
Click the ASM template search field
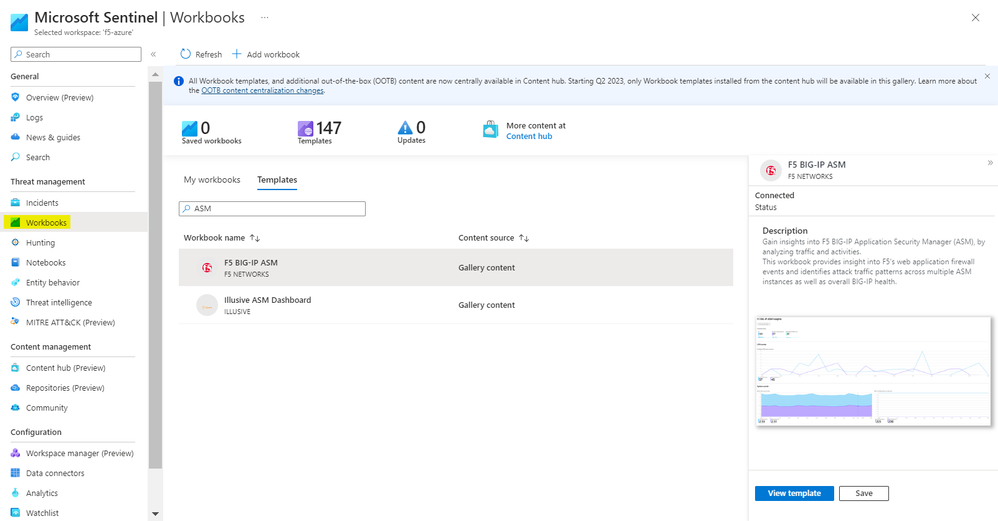pos(272,209)
